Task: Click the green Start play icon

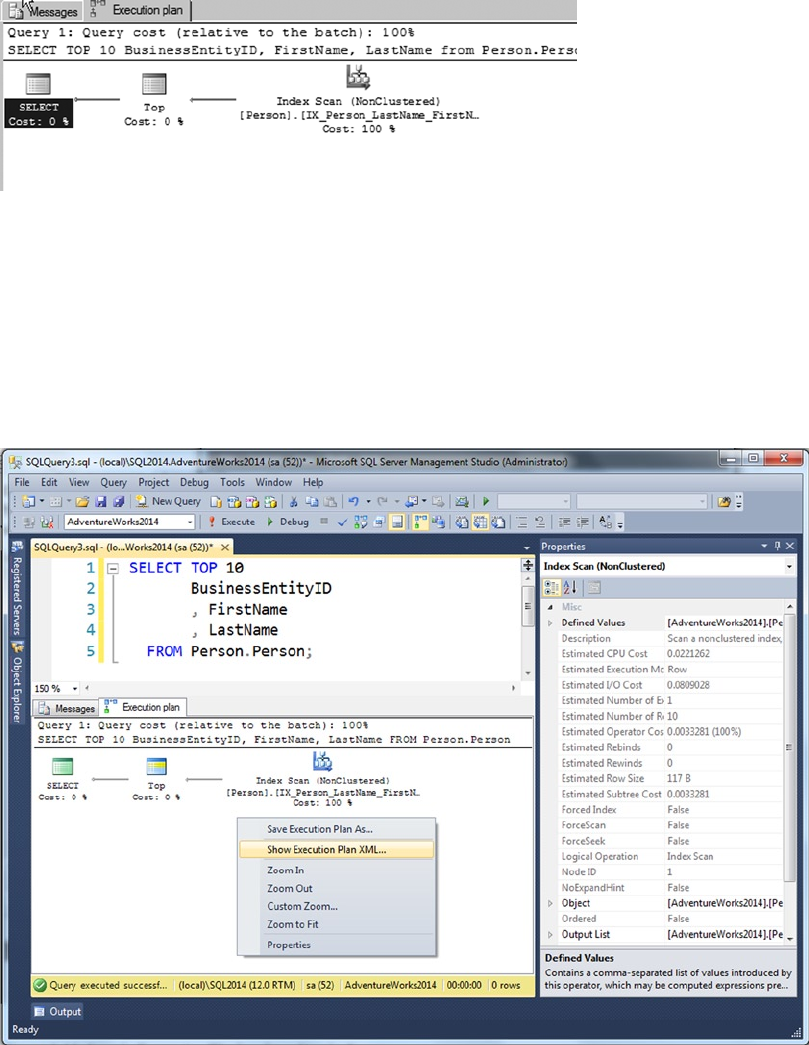Action: [486, 501]
